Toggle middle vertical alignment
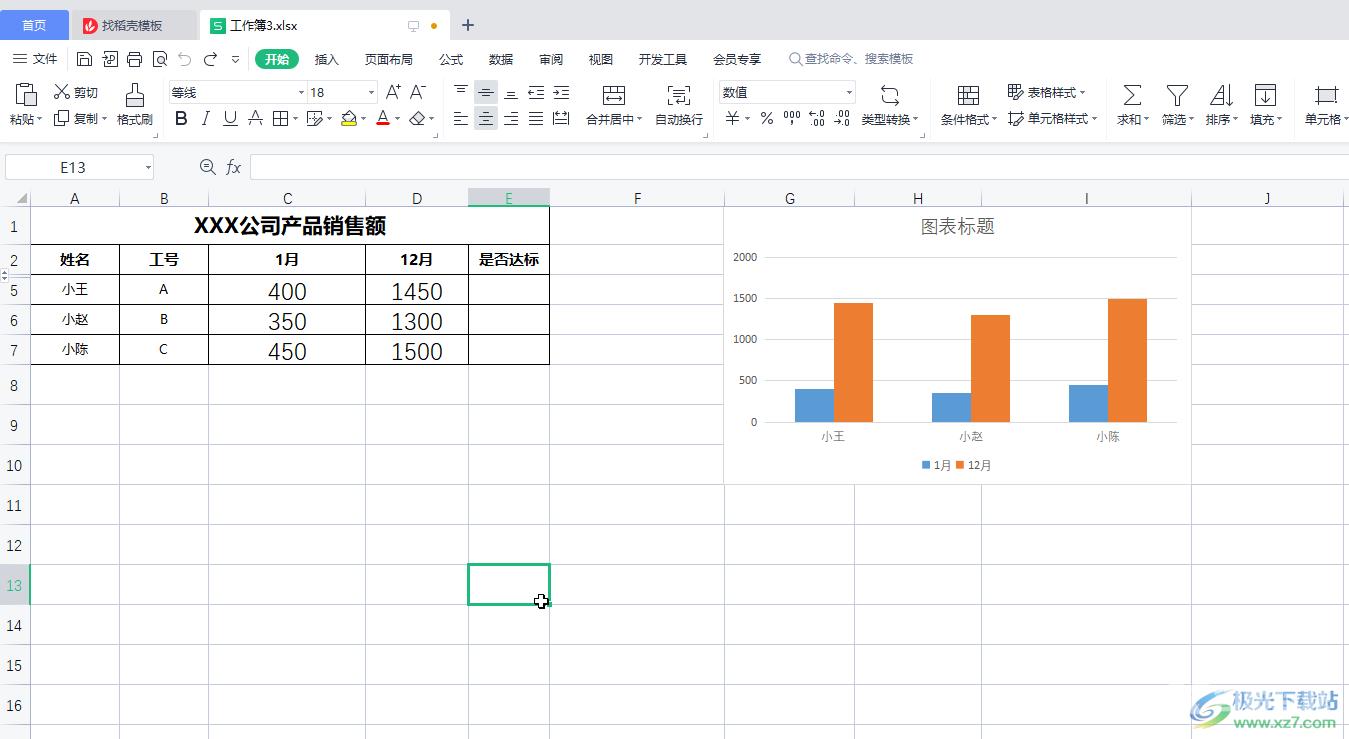The width and height of the screenshot is (1349, 739). (486, 92)
